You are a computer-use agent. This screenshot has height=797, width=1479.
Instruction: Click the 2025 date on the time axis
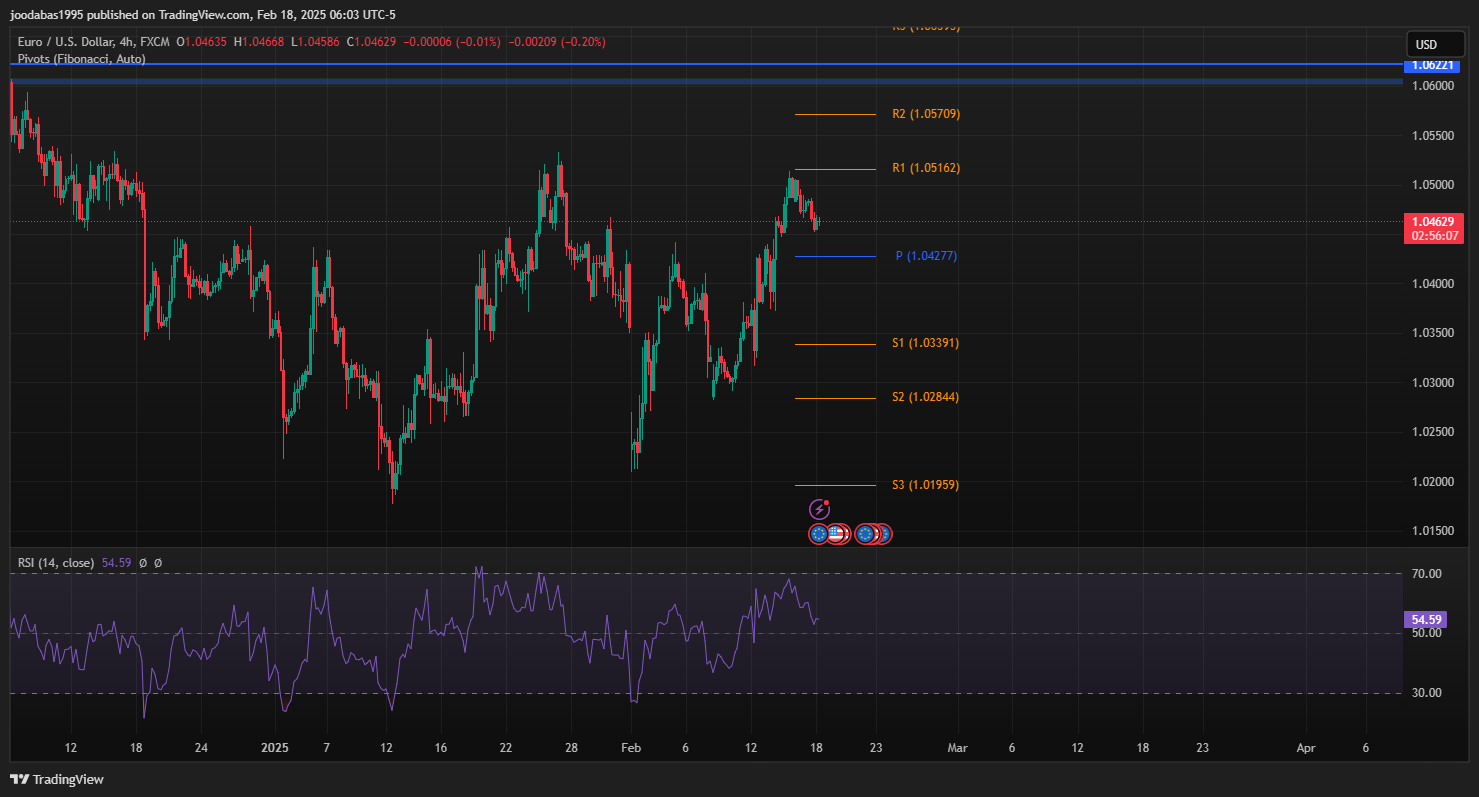point(274,747)
